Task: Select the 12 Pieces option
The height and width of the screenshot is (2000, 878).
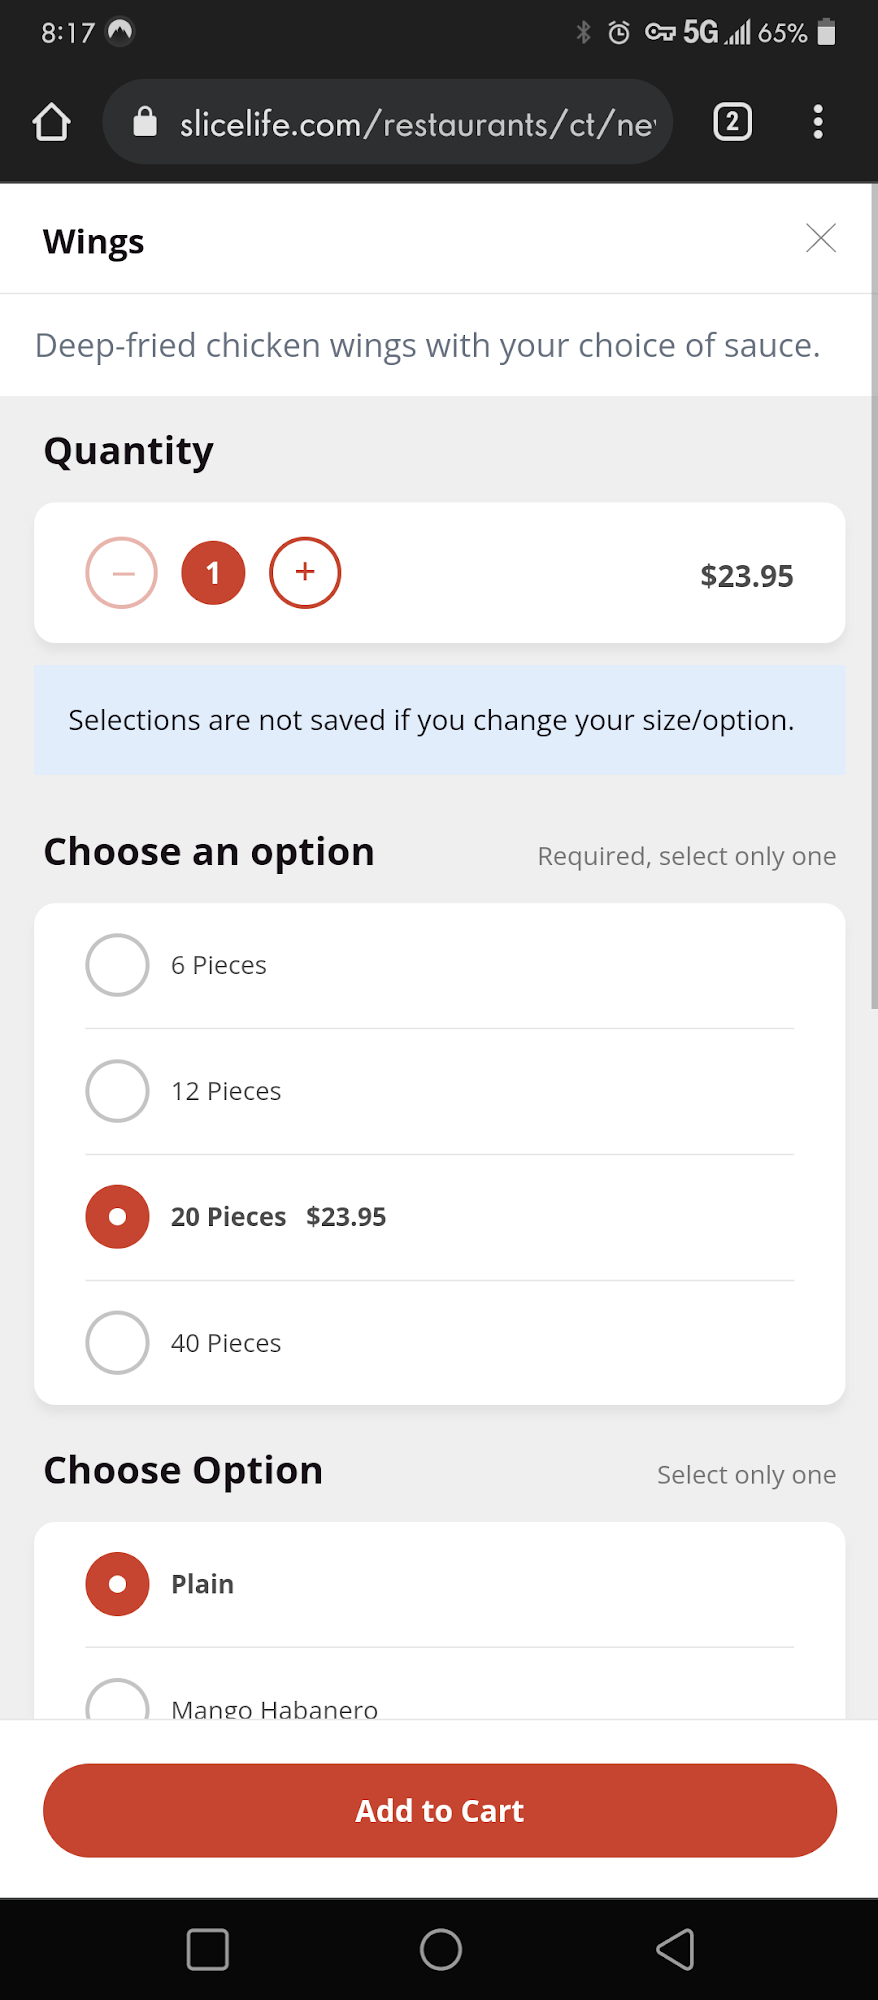Action: coord(117,1091)
